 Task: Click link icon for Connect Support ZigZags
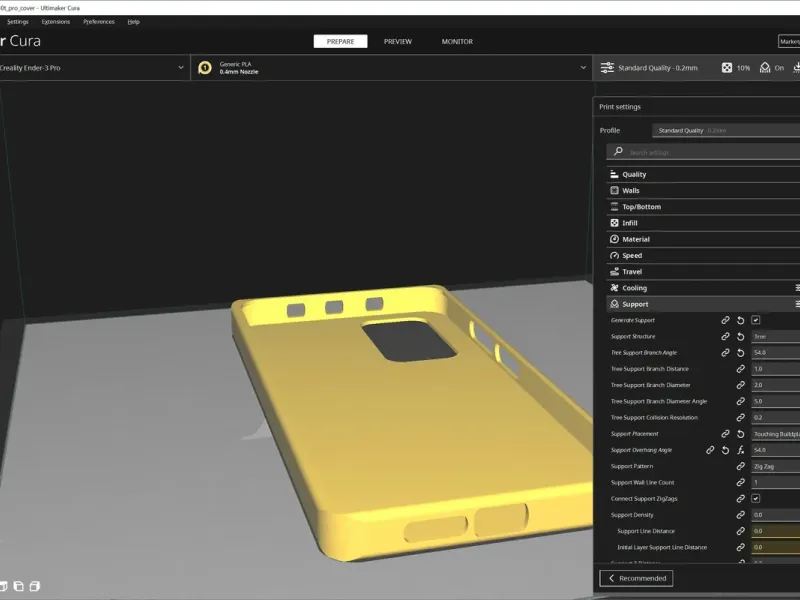740,498
